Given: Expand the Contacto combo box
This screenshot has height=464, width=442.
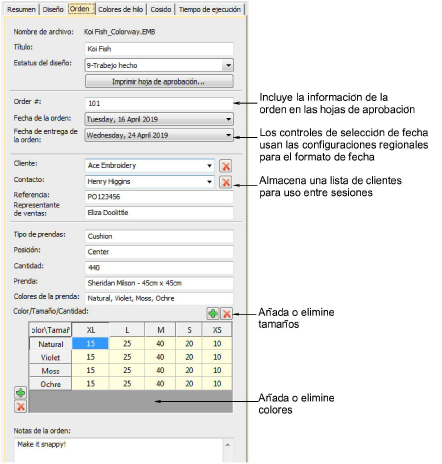Looking at the screenshot, I should [x=209, y=182].
